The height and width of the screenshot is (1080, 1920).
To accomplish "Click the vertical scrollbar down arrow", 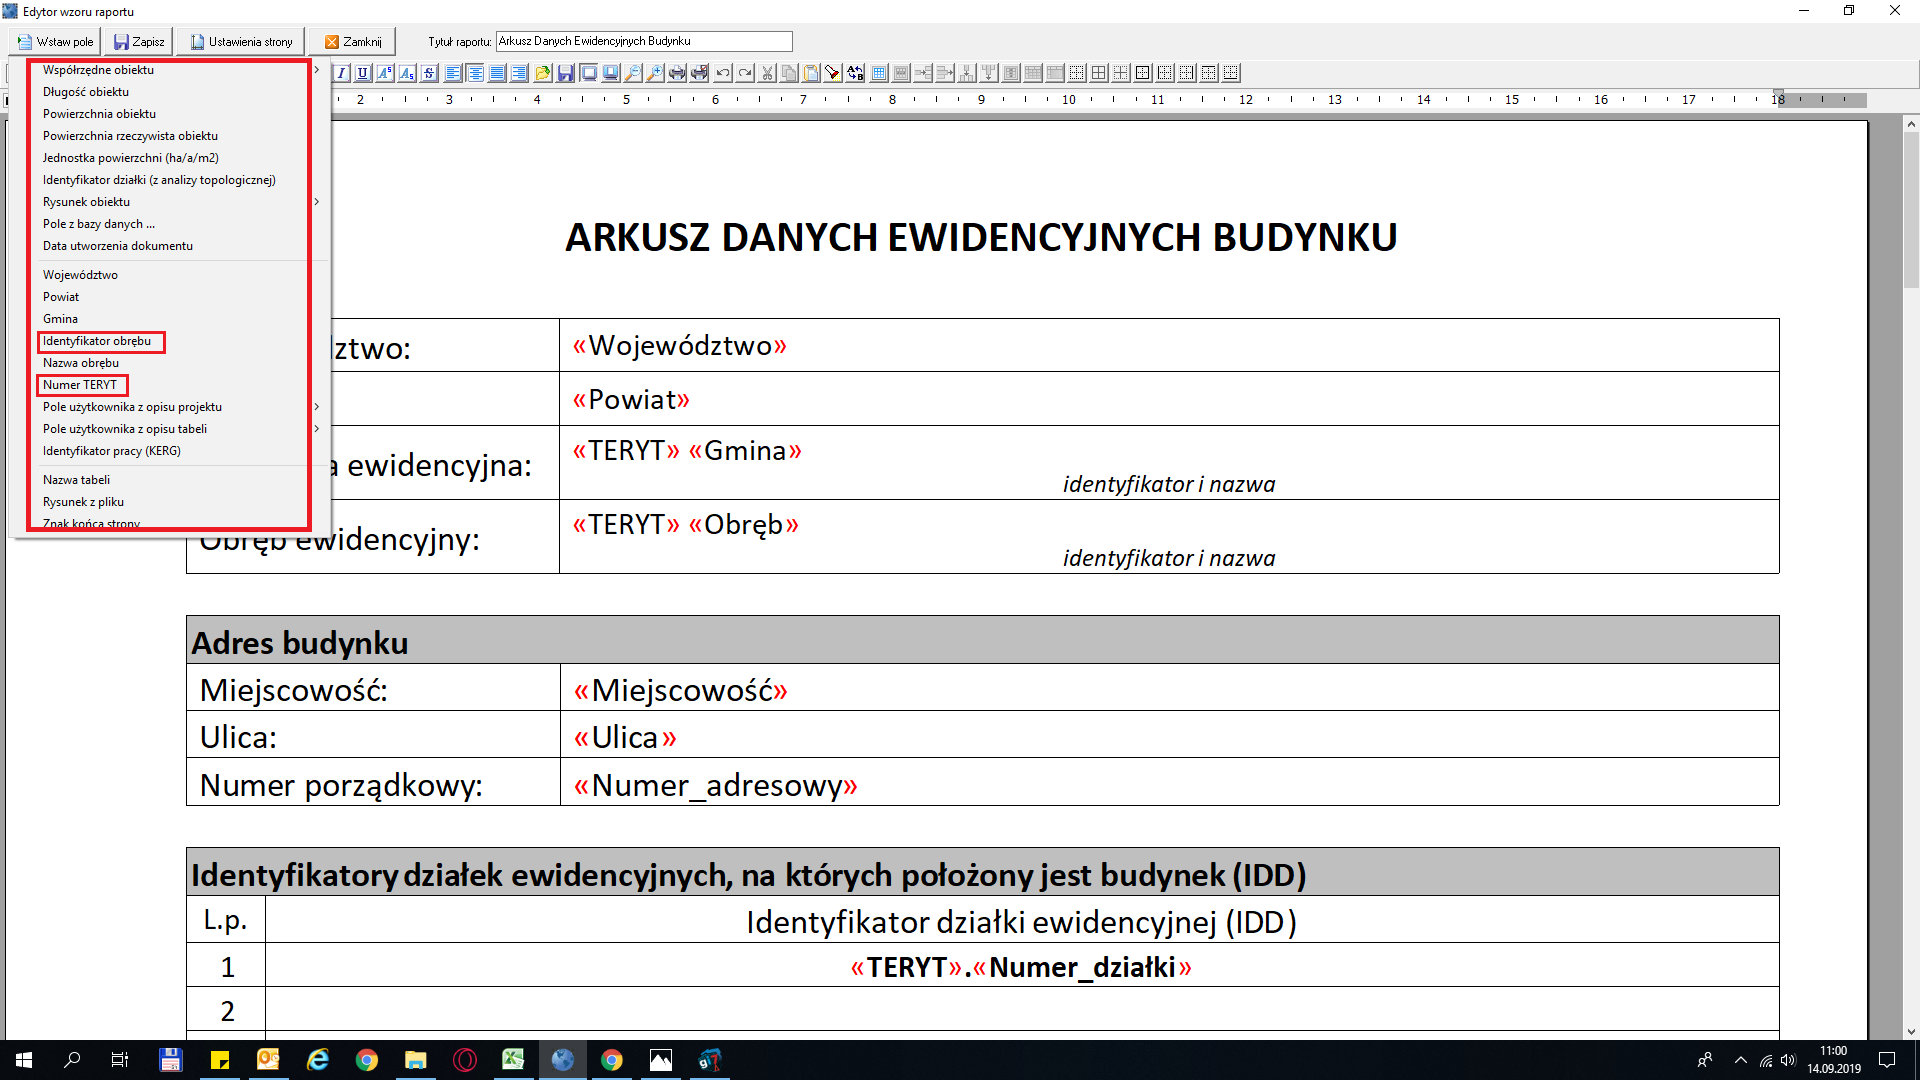I will tap(1911, 1031).
